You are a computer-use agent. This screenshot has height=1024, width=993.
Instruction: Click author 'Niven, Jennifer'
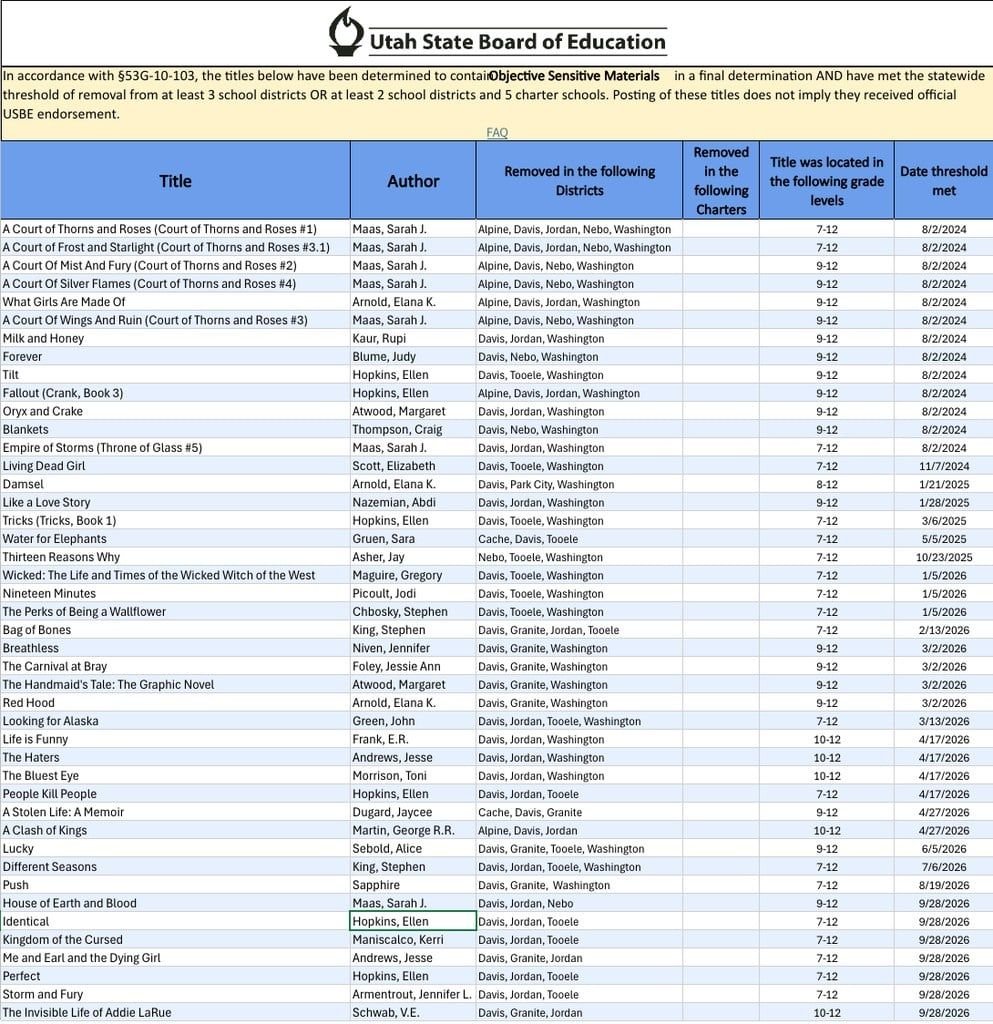413,649
